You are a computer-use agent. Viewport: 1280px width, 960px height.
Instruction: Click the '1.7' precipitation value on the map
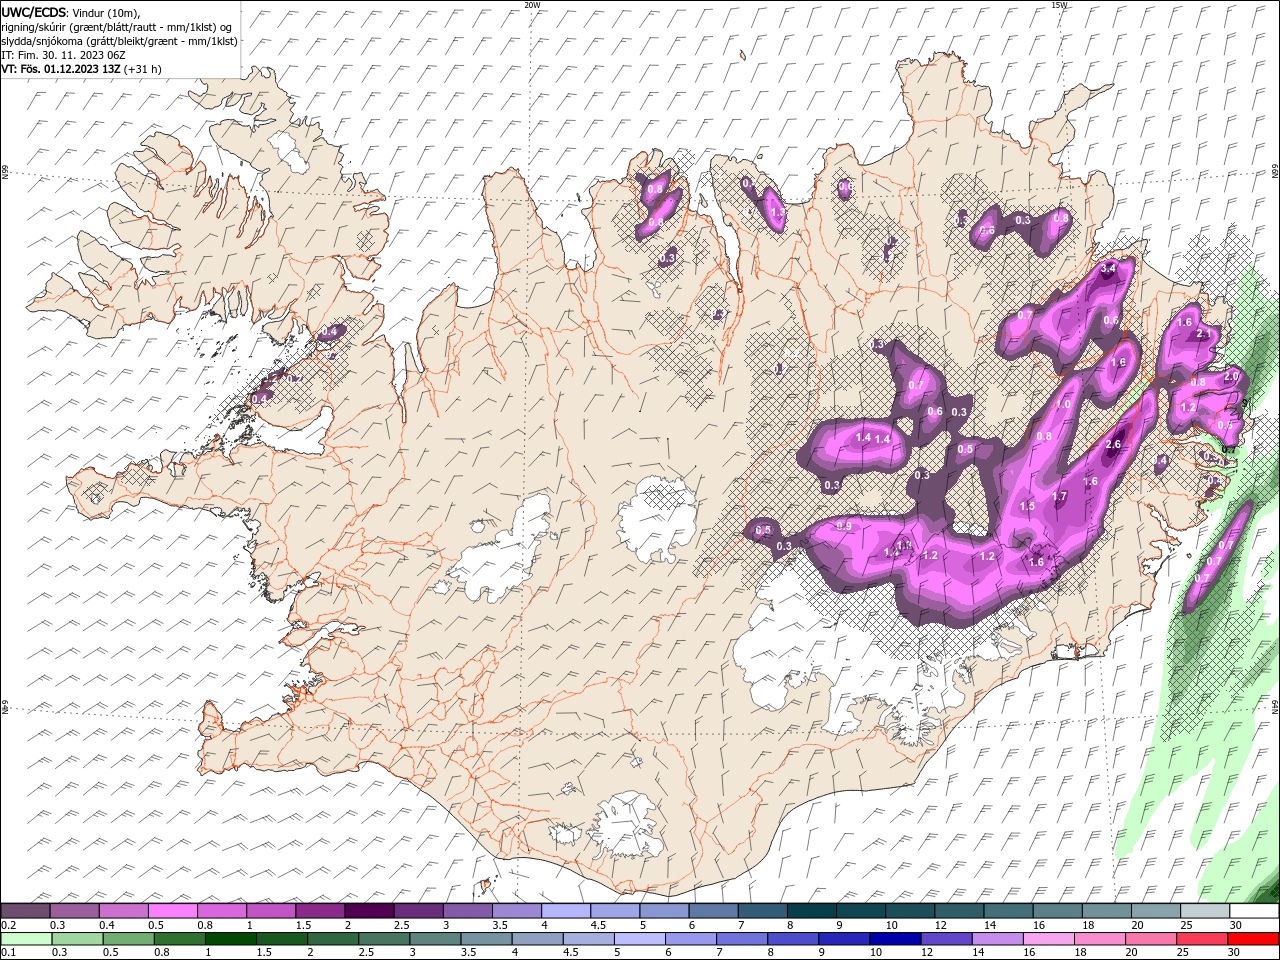coord(1060,496)
